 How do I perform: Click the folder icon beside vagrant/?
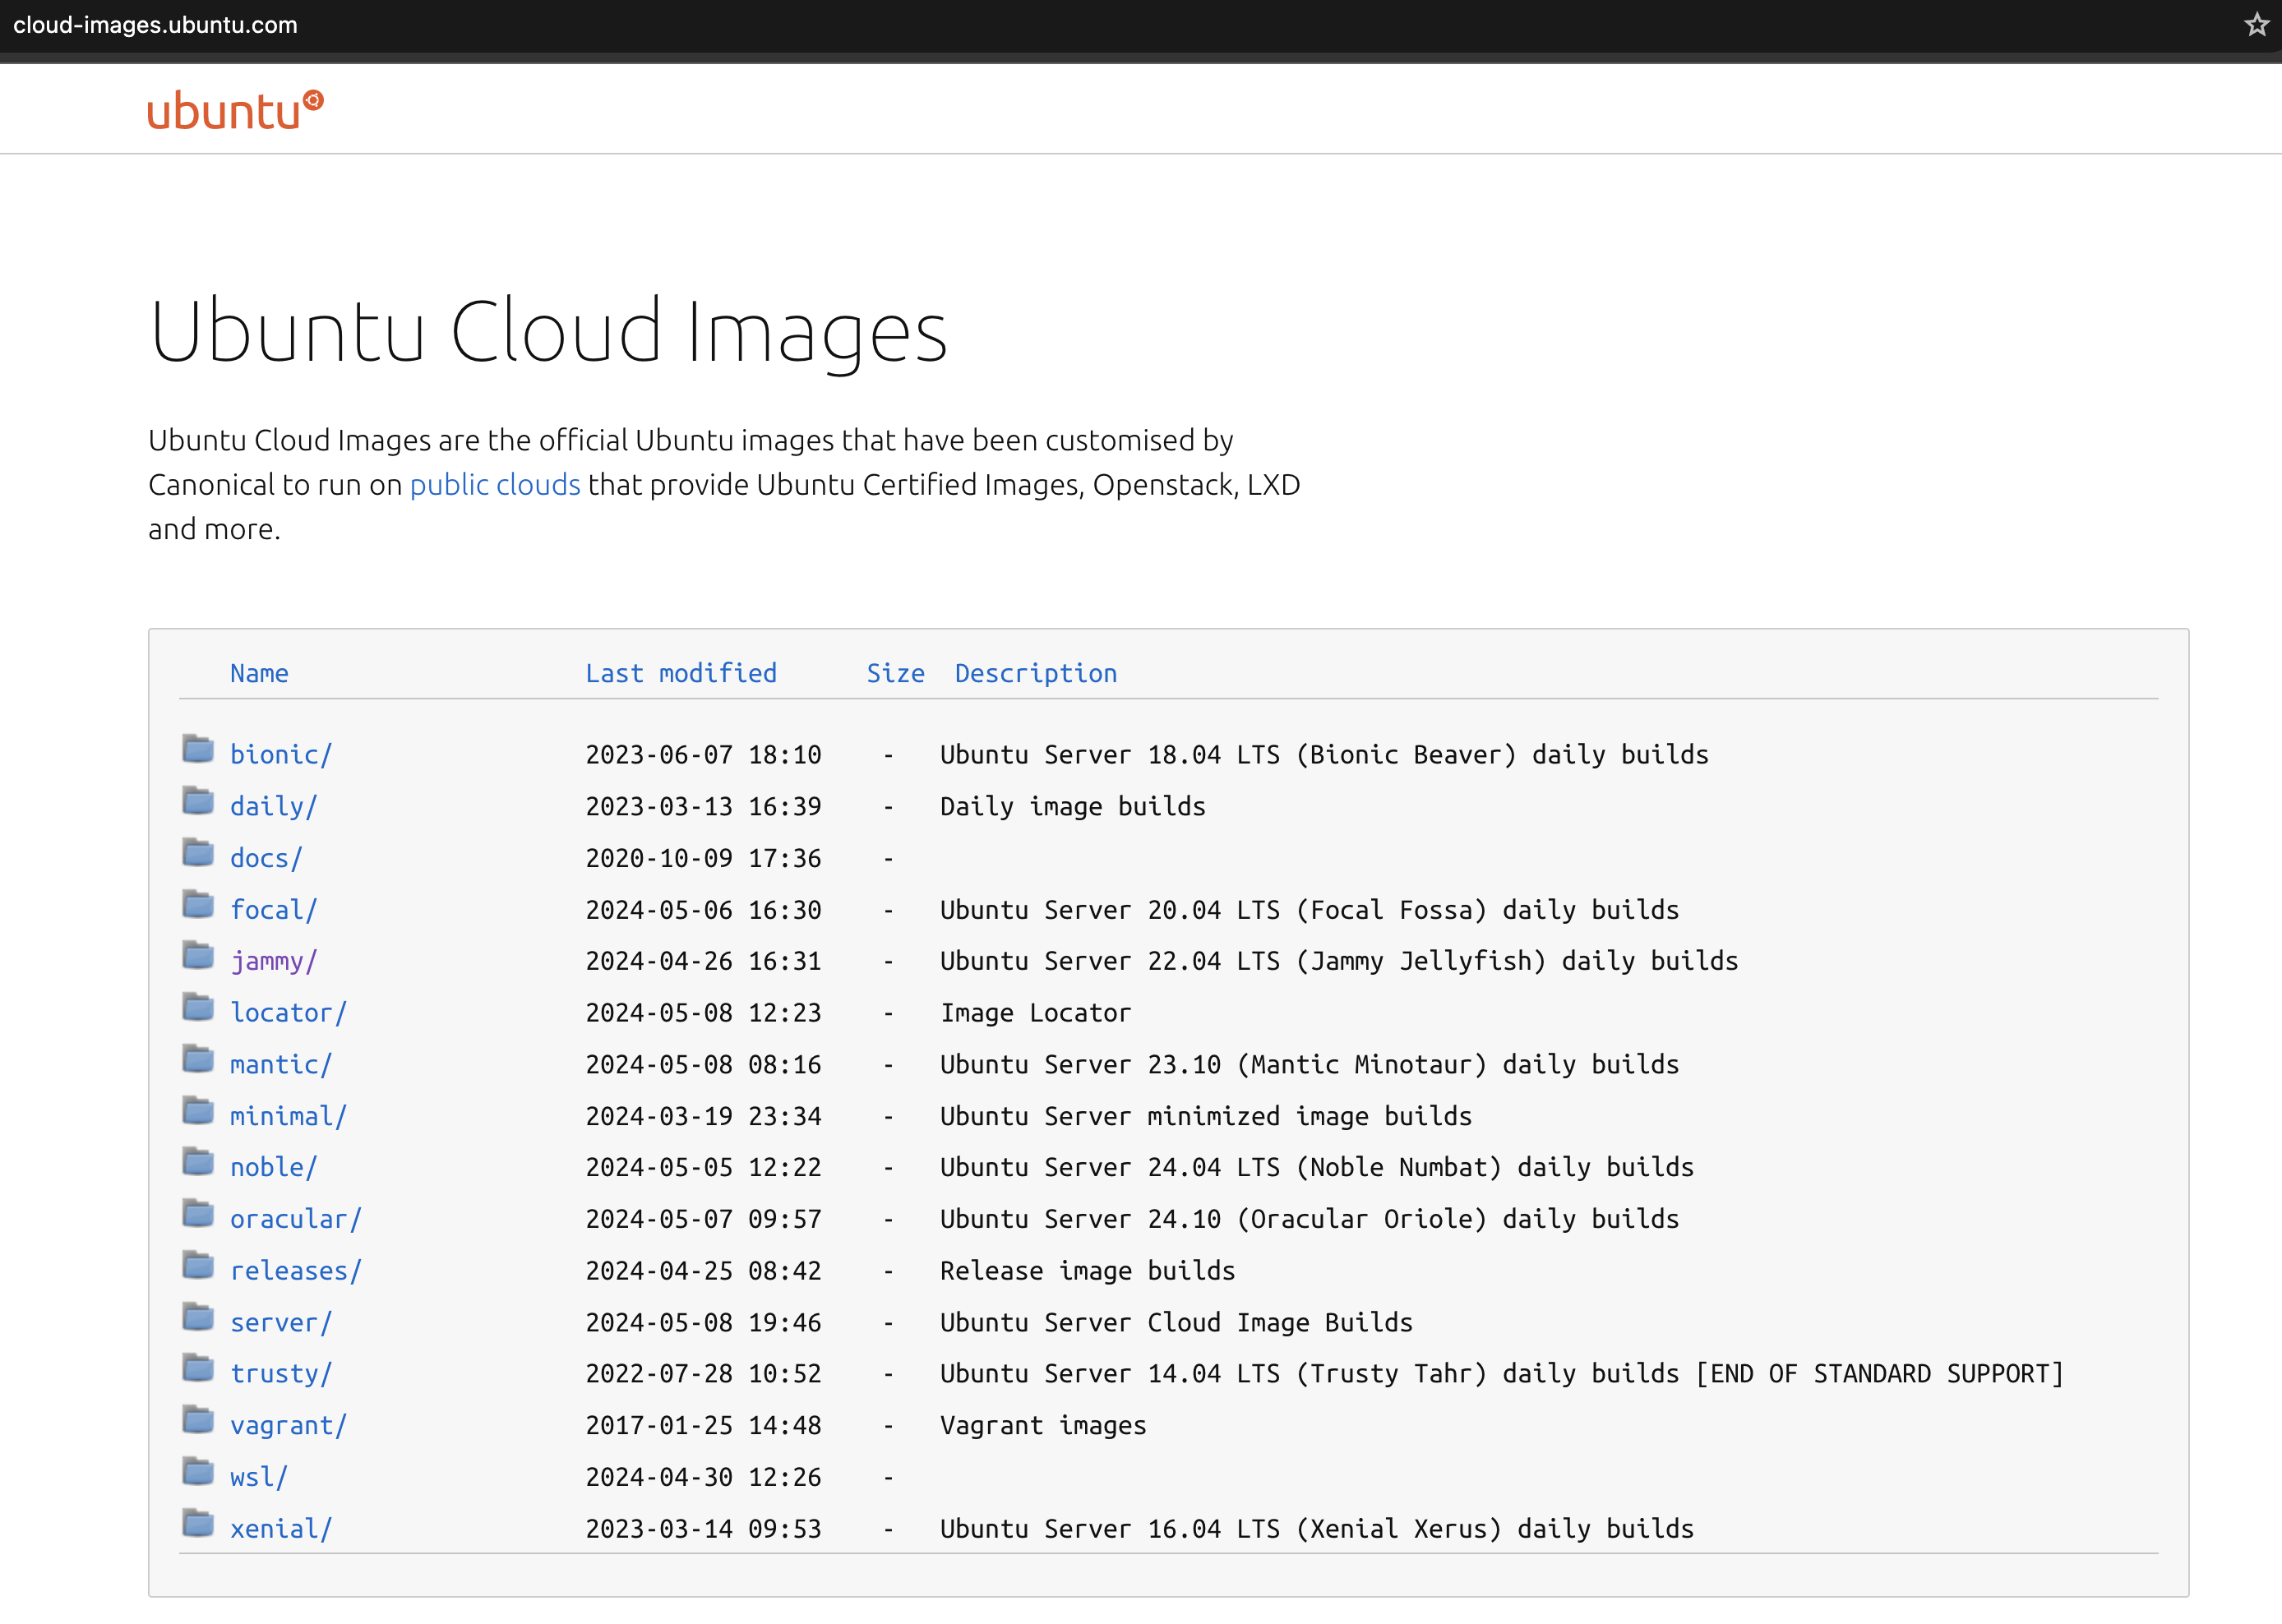[198, 1420]
